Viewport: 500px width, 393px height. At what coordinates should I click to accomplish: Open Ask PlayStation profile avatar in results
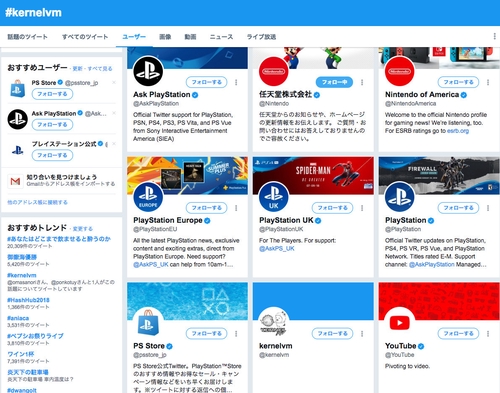148,71
